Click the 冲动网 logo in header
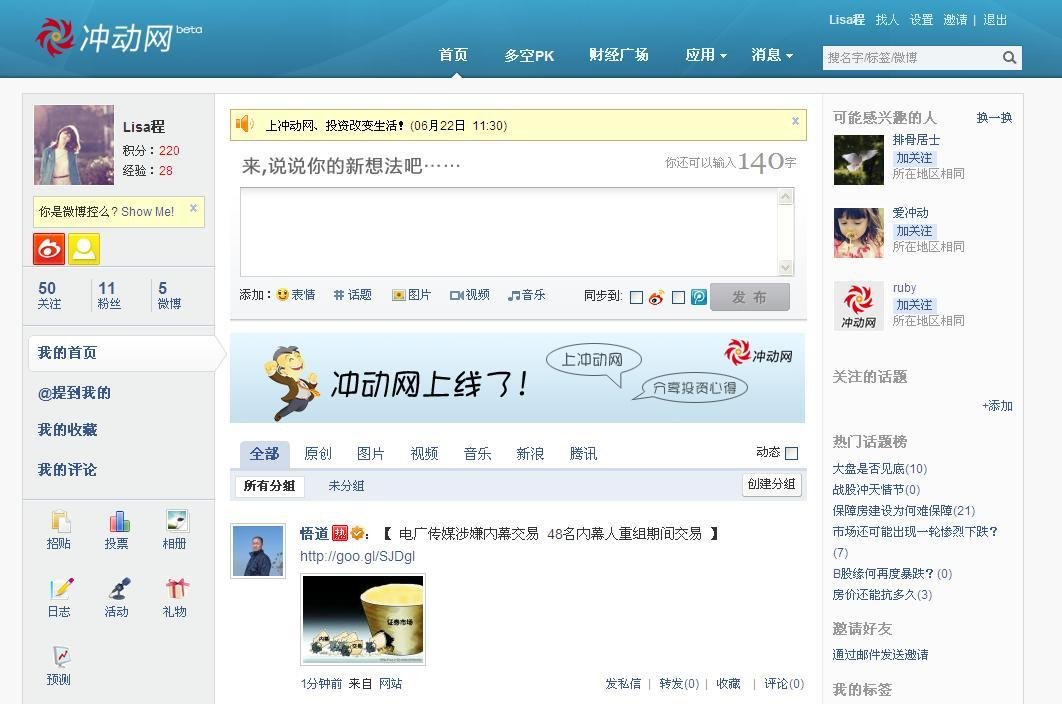The width and height of the screenshot is (1062, 704). pyautogui.click(x=119, y=37)
